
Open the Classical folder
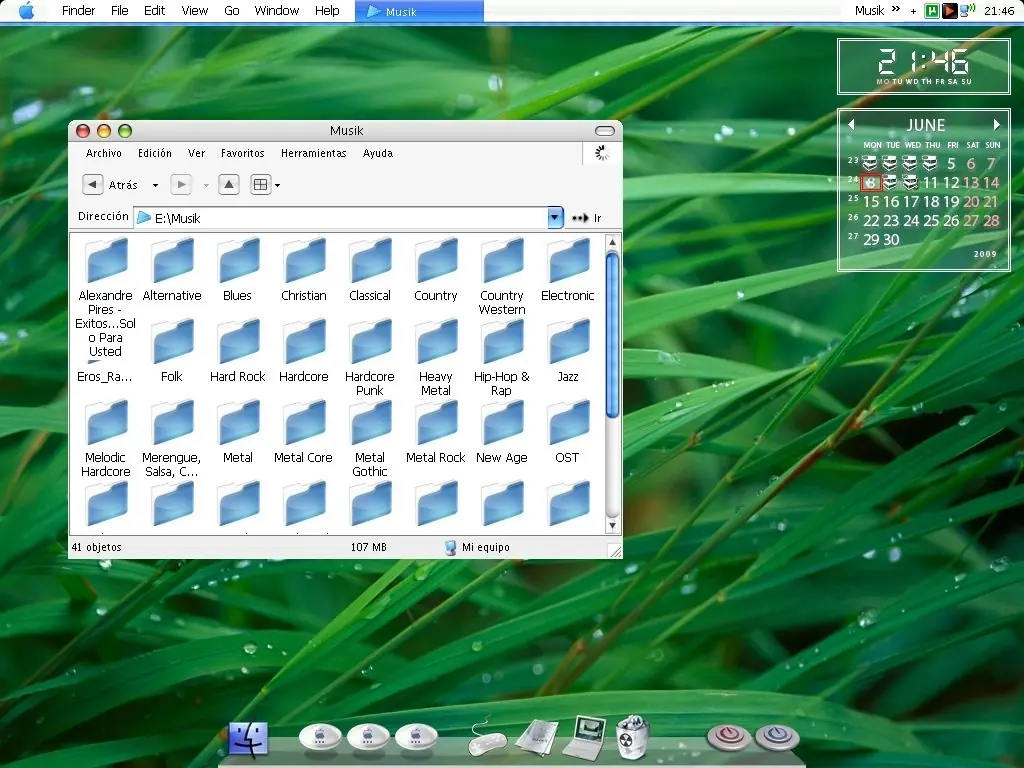pyautogui.click(x=370, y=270)
